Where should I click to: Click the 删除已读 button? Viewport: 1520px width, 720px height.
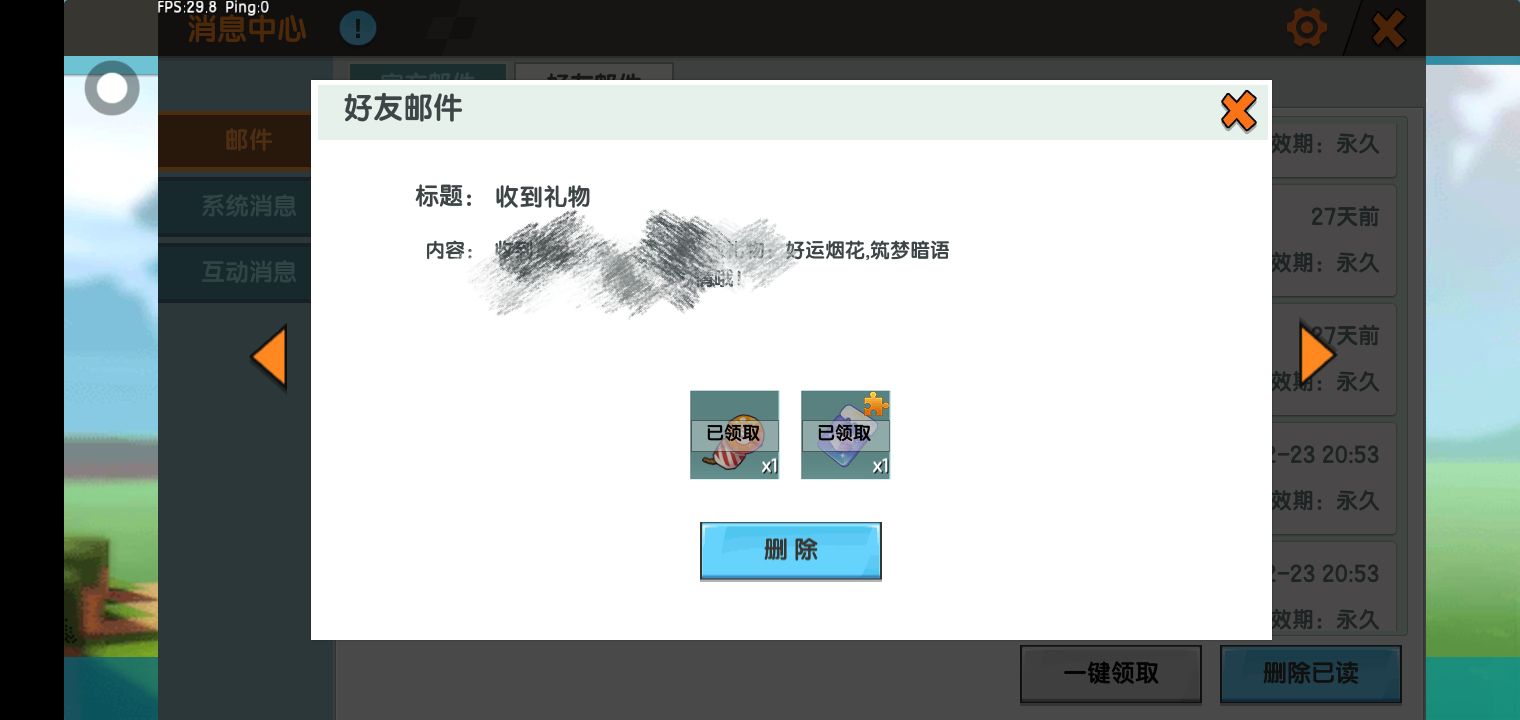1310,673
